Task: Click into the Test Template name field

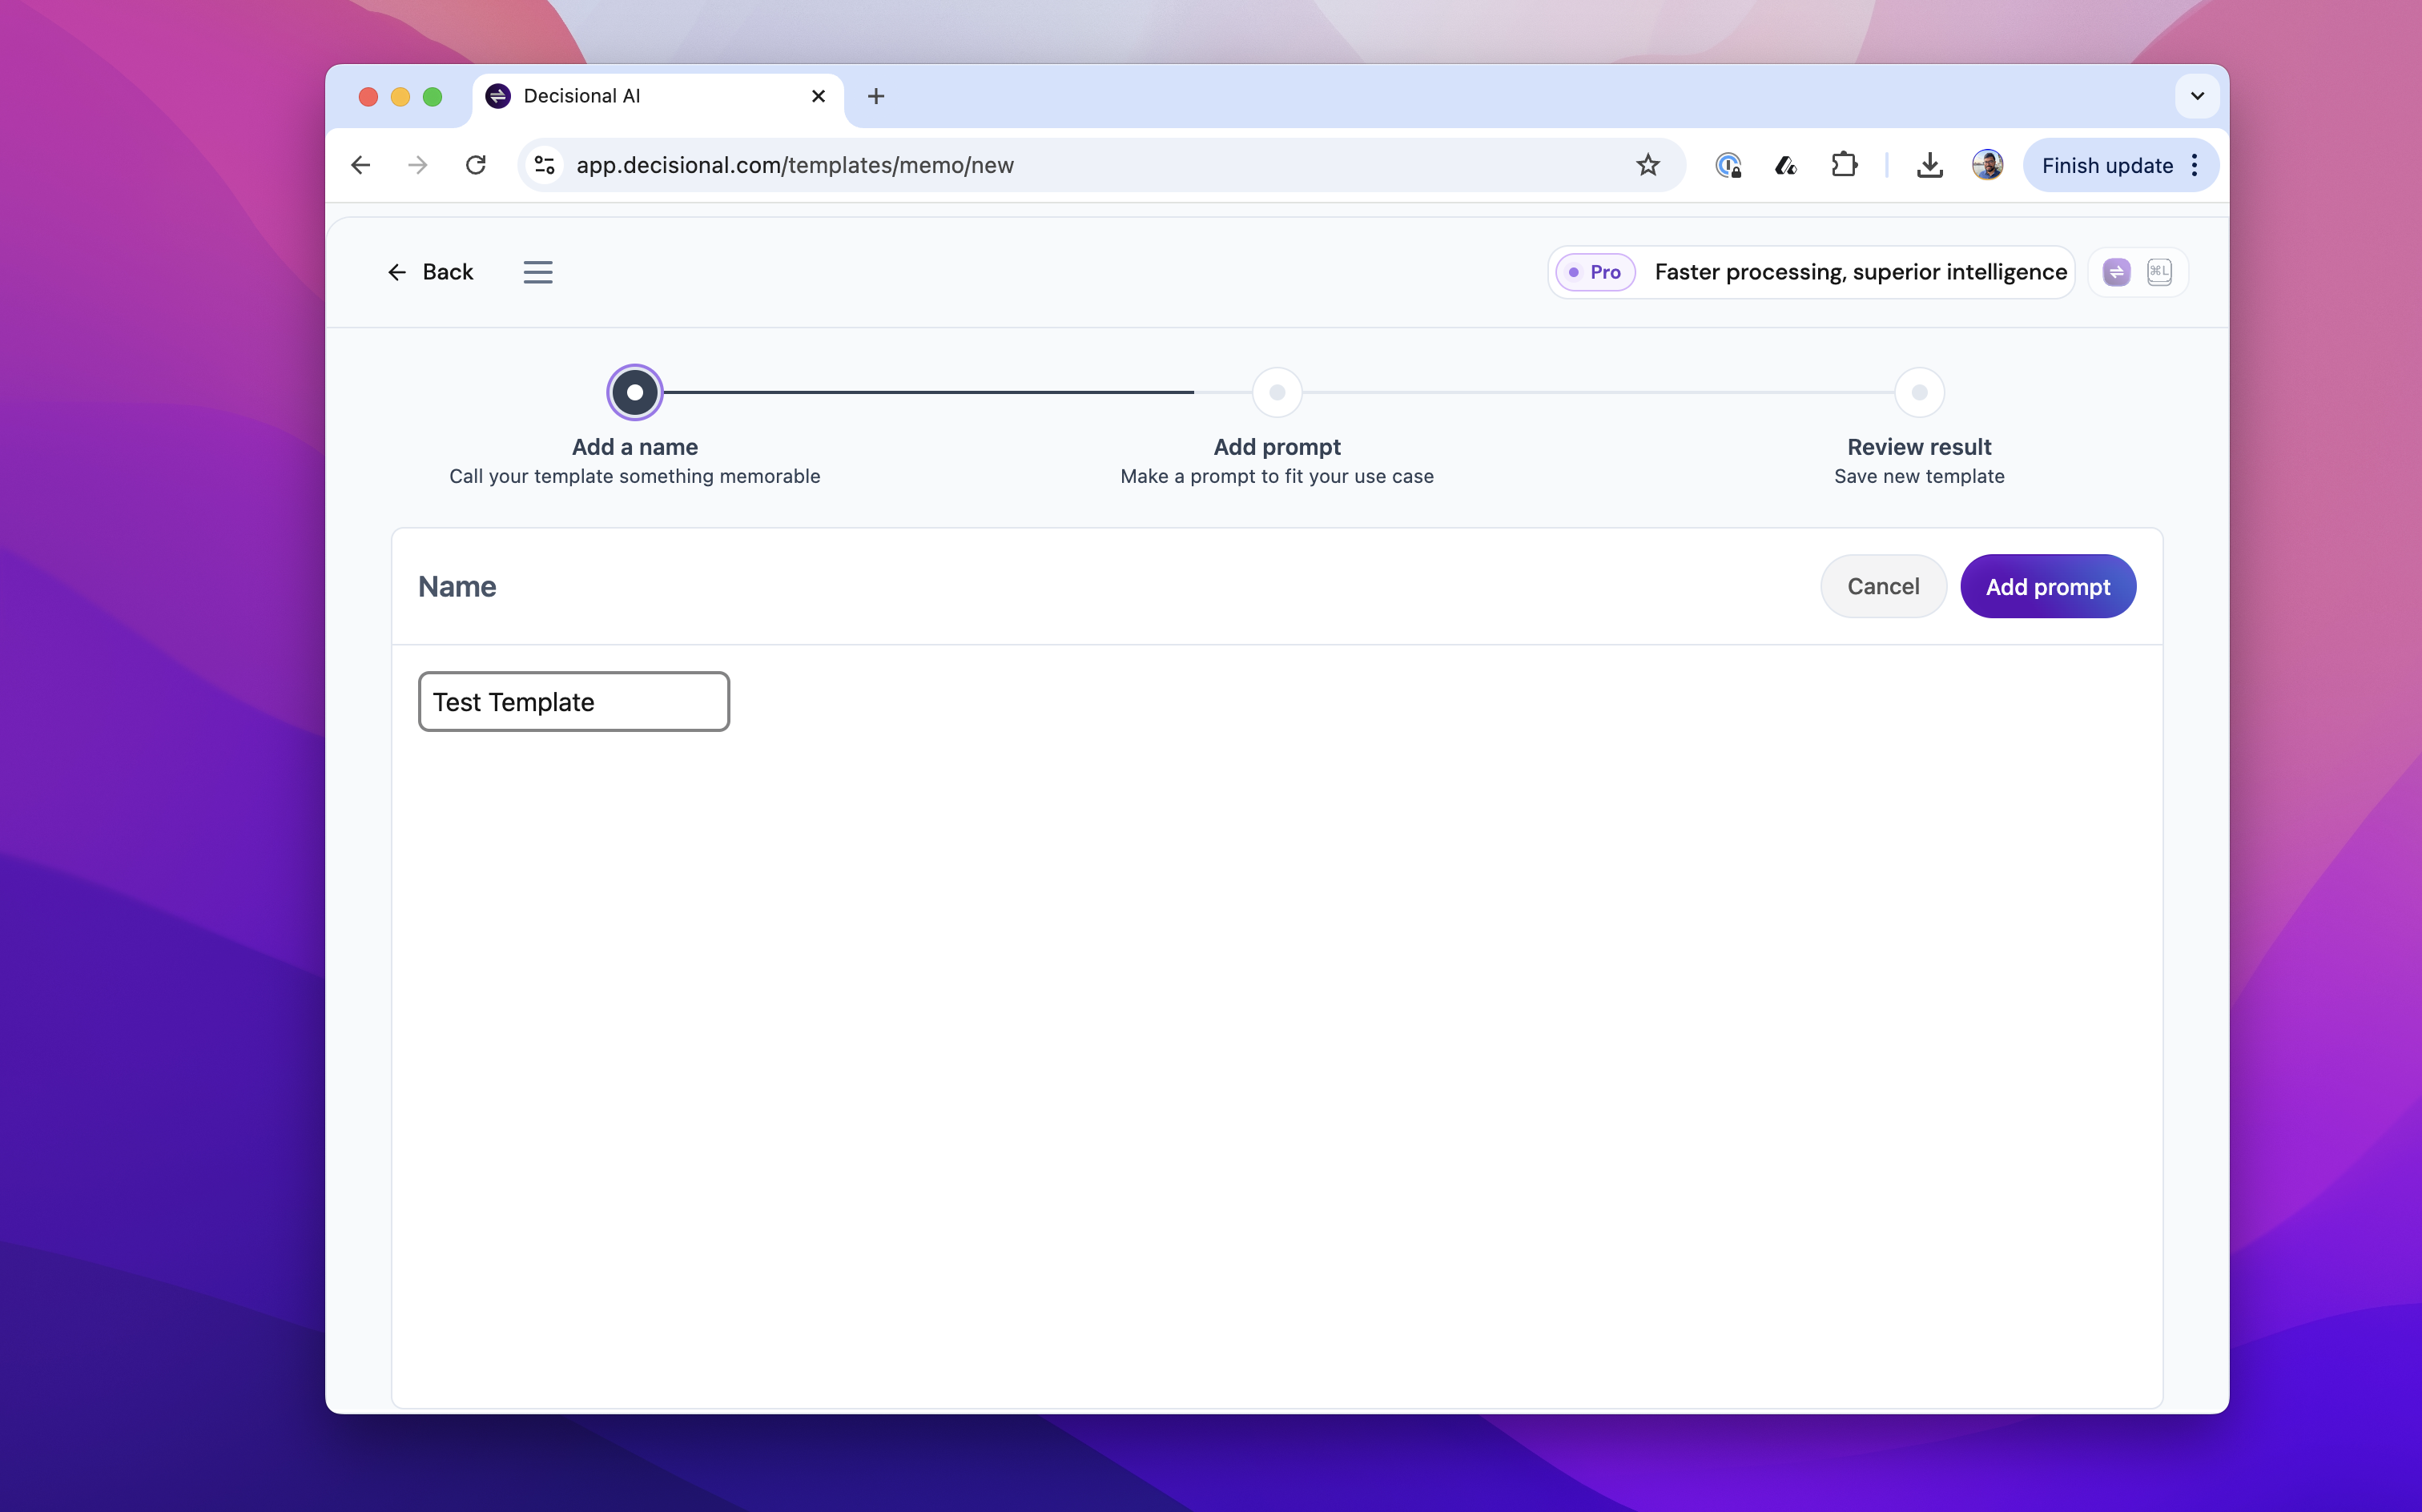Action: pos(573,702)
